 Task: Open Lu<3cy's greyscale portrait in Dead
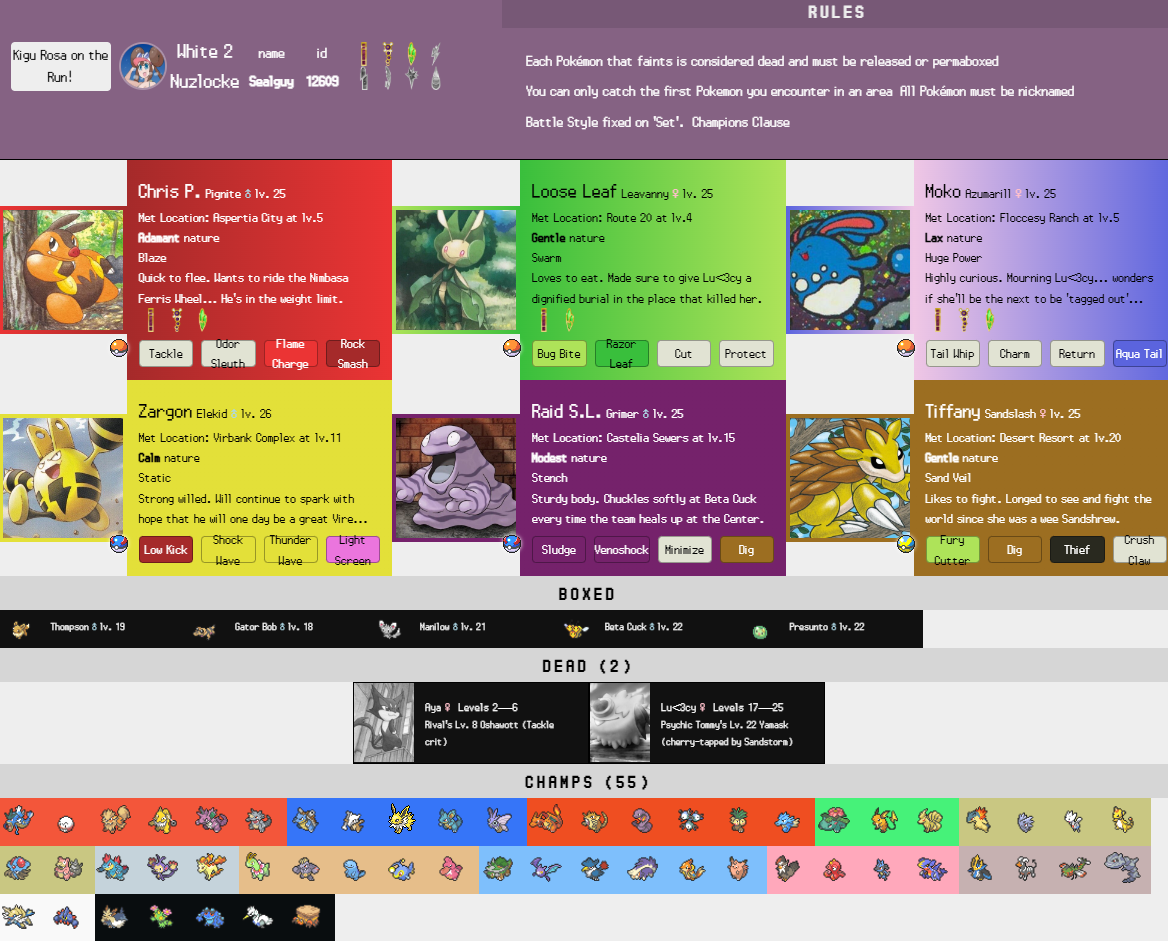(620, 723)
